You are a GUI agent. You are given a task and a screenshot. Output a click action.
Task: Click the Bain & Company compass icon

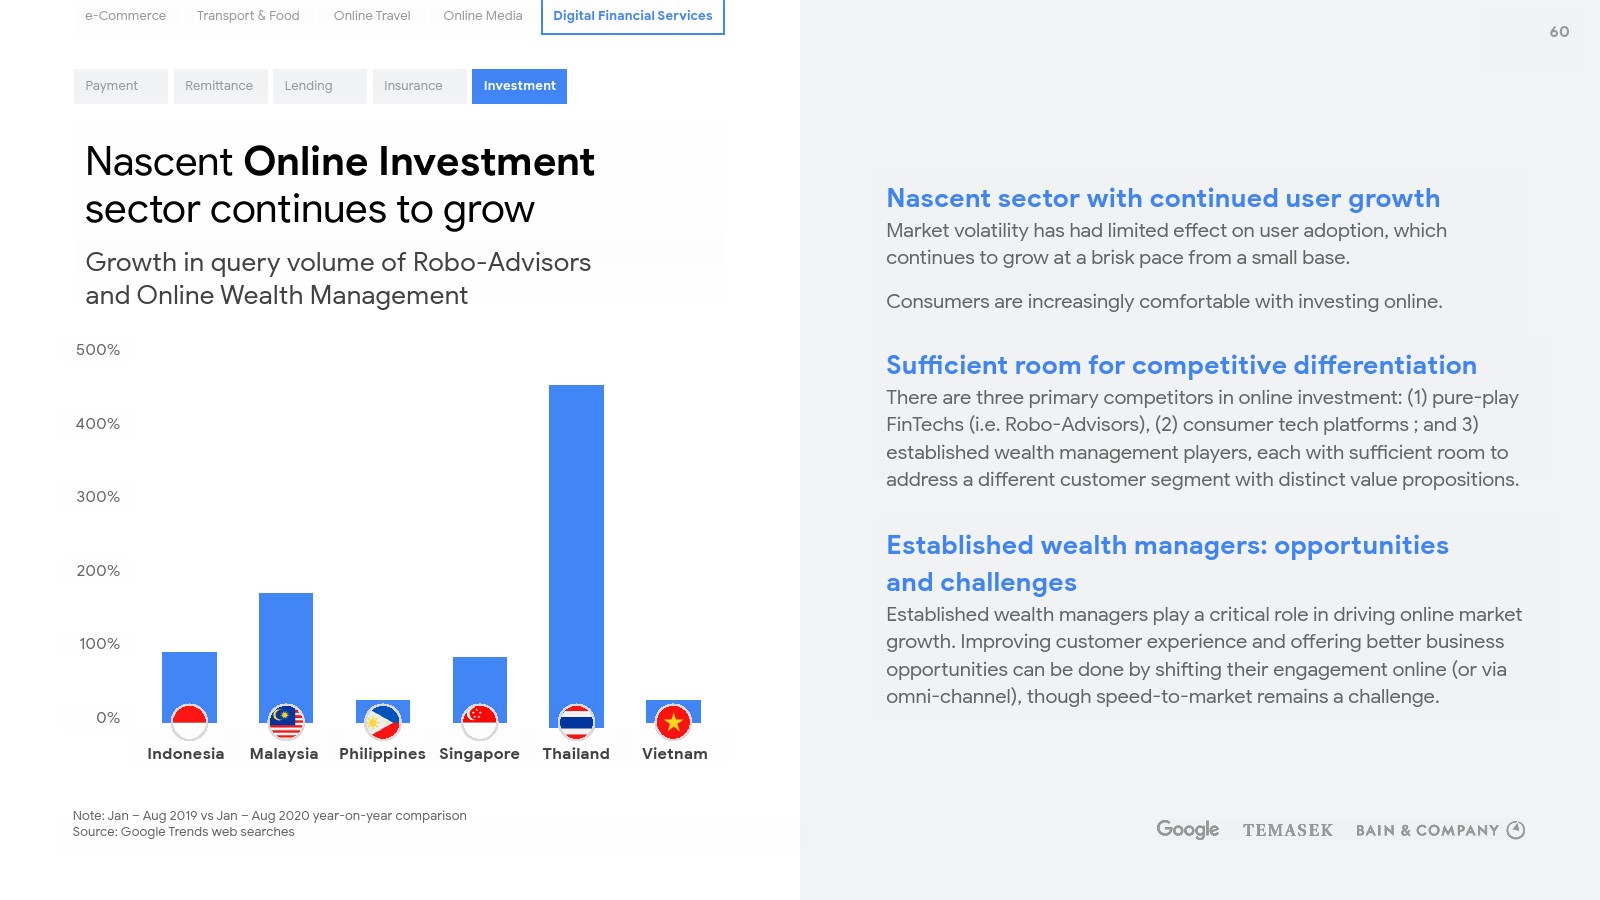[1516, 830]
